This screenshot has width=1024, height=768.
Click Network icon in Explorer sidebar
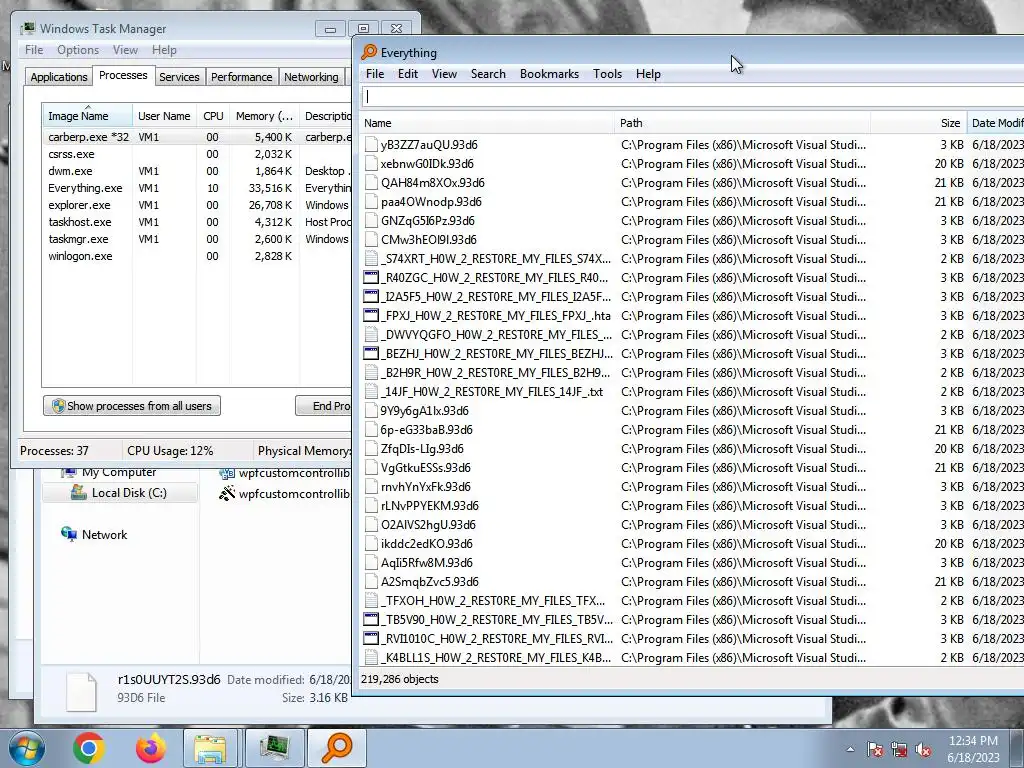pyautogui.click(x=69, y=534)
